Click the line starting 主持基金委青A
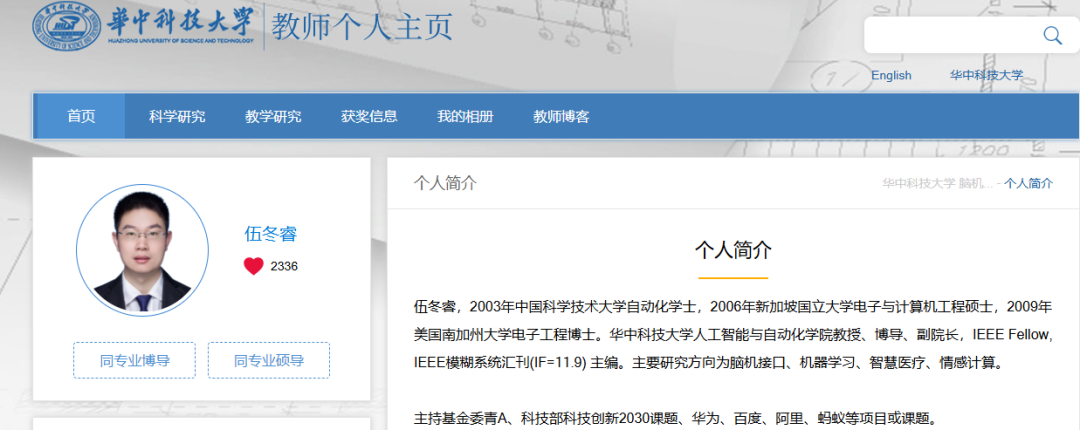 (x=674, y=418)
